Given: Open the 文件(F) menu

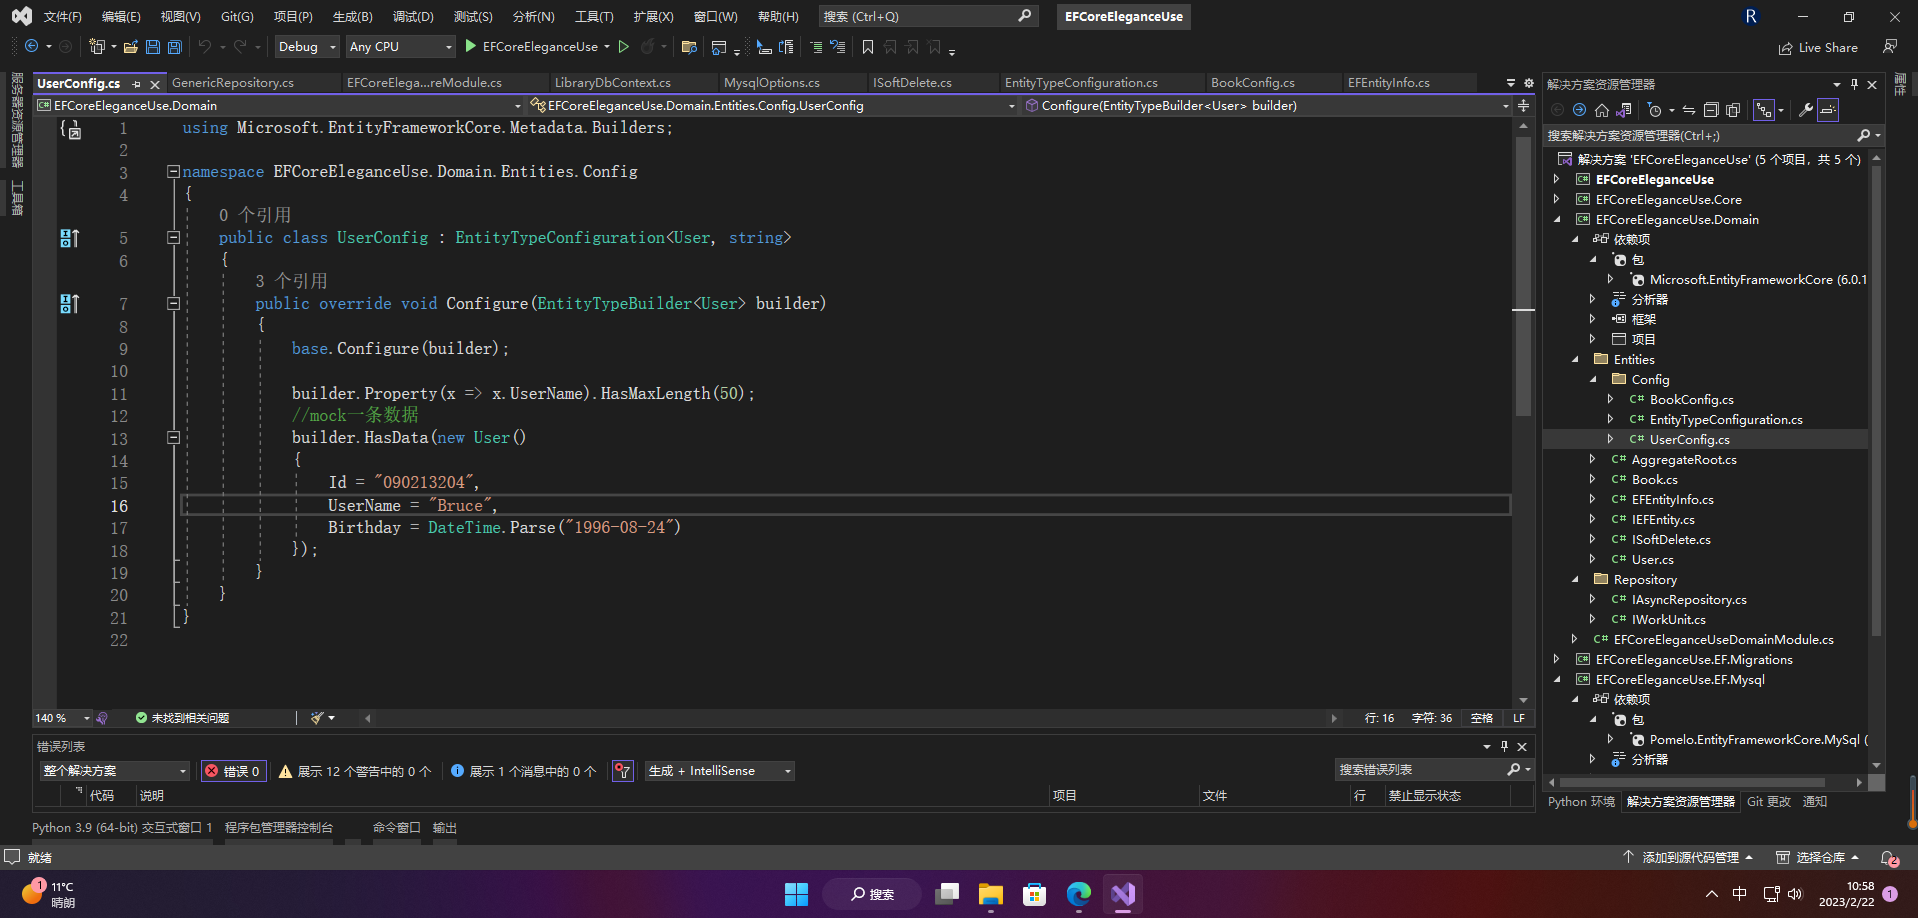Looking at the screenshot, I should coord(62,17).
